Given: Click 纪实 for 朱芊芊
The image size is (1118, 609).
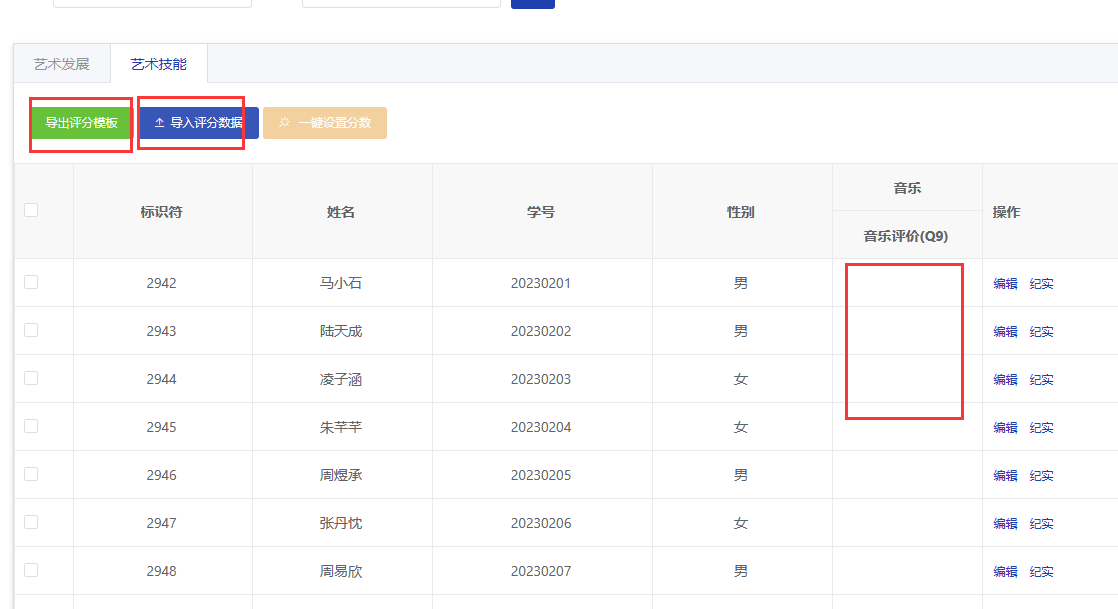Looking at the screenshot, I should pos(1041,427).
